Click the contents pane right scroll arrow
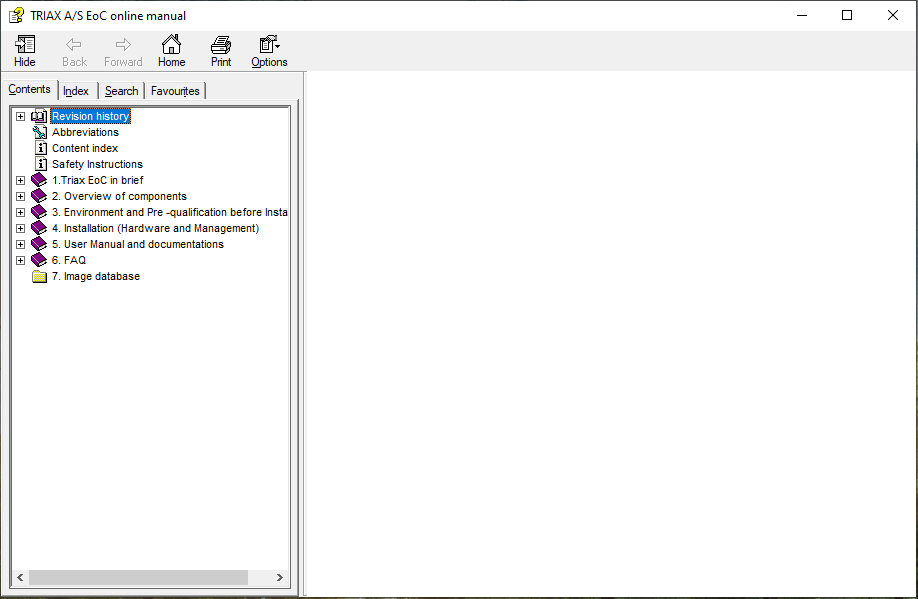Screen dimensions: 918x599 pos(280,577)
